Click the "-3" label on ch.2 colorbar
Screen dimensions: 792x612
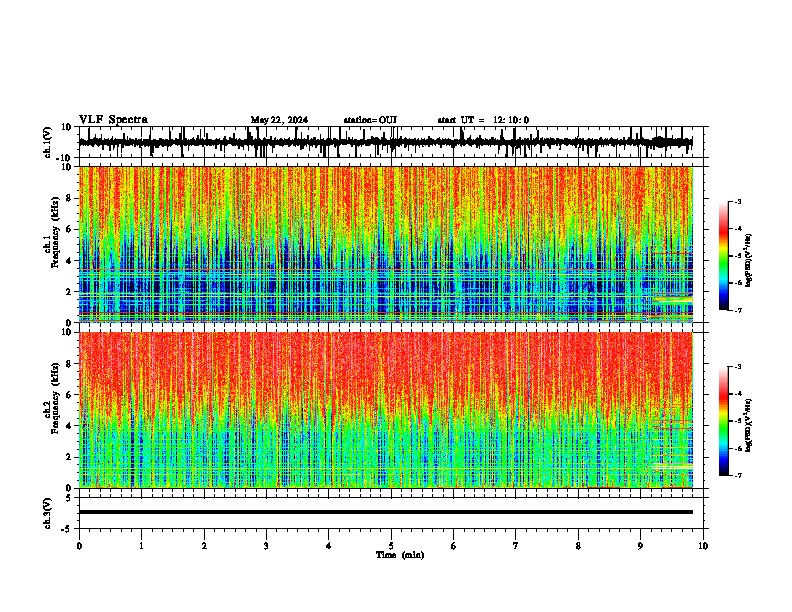(x=738, y=367)
